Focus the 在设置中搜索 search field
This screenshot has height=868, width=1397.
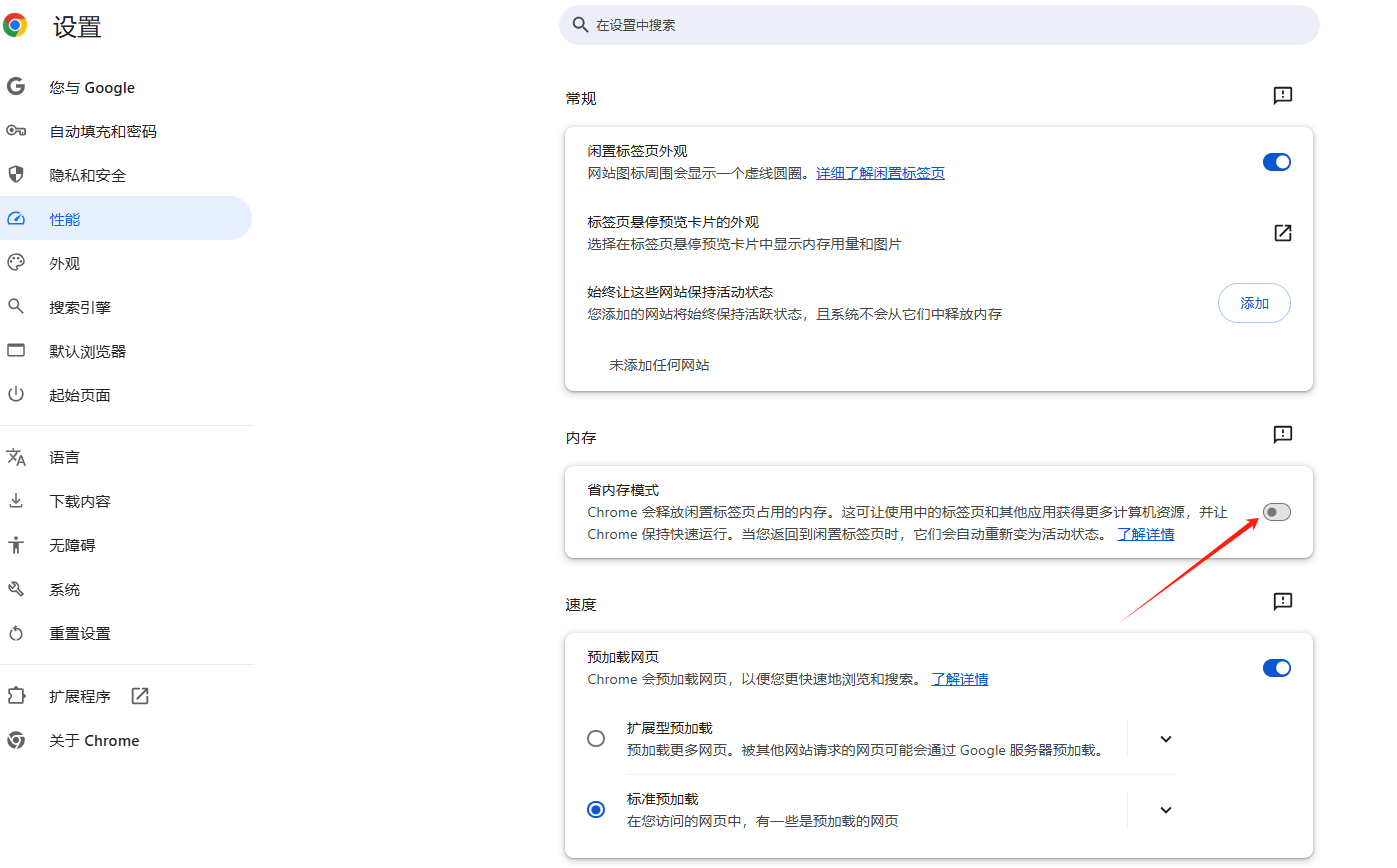[939, 25]
